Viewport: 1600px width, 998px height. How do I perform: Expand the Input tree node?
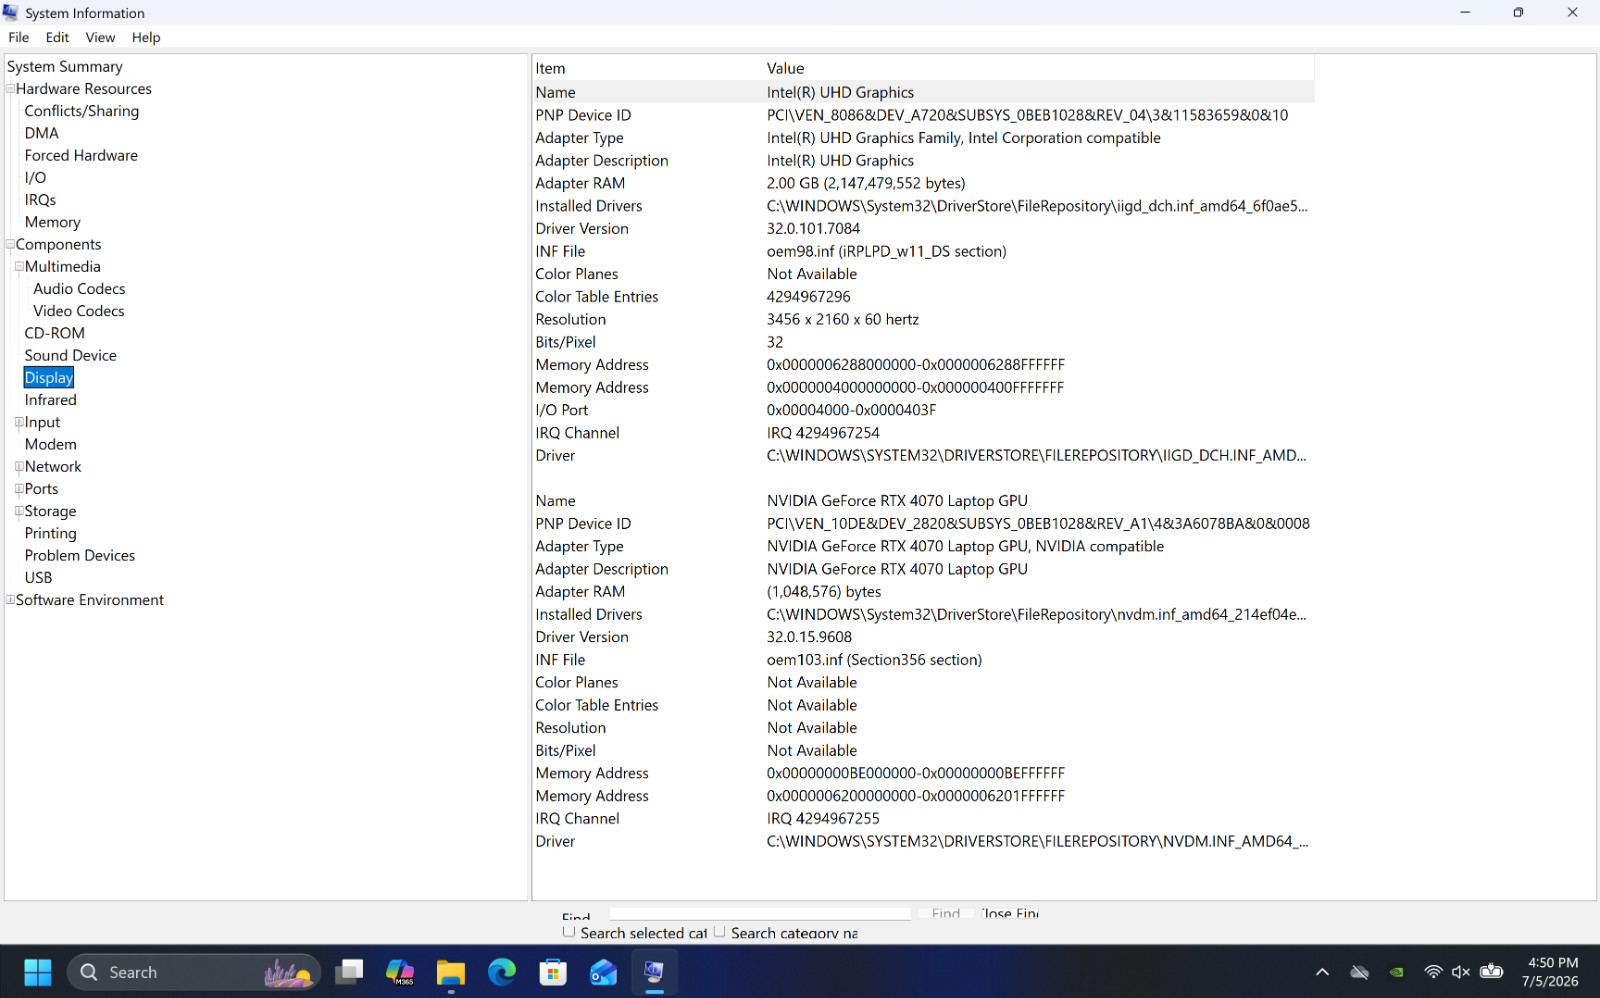[19, 422]
